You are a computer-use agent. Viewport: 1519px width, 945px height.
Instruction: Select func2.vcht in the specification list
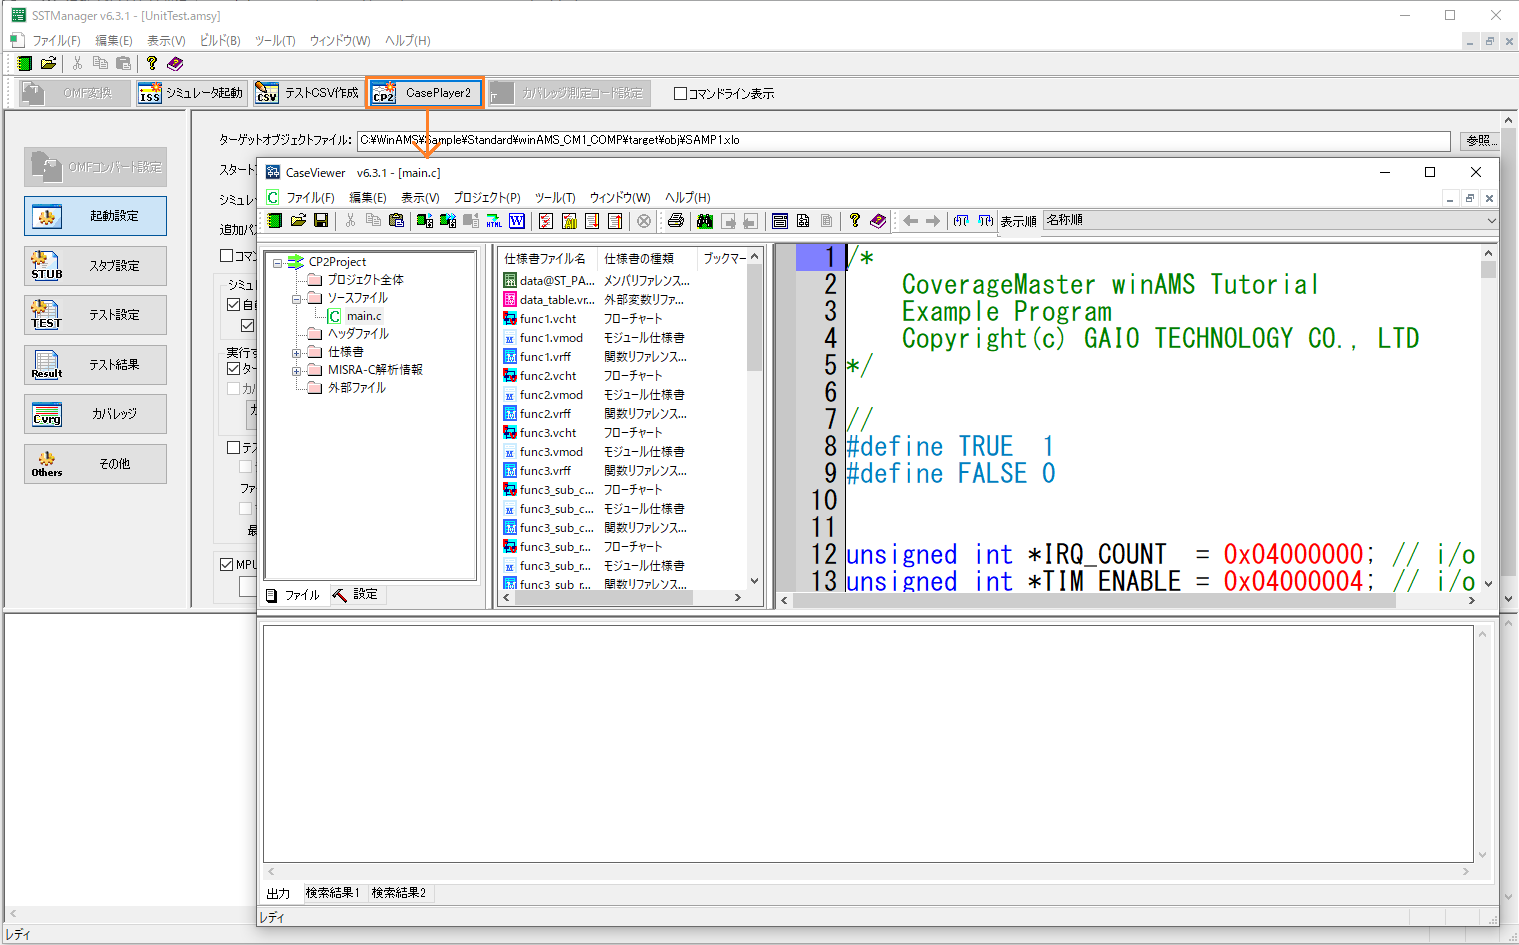547,376
